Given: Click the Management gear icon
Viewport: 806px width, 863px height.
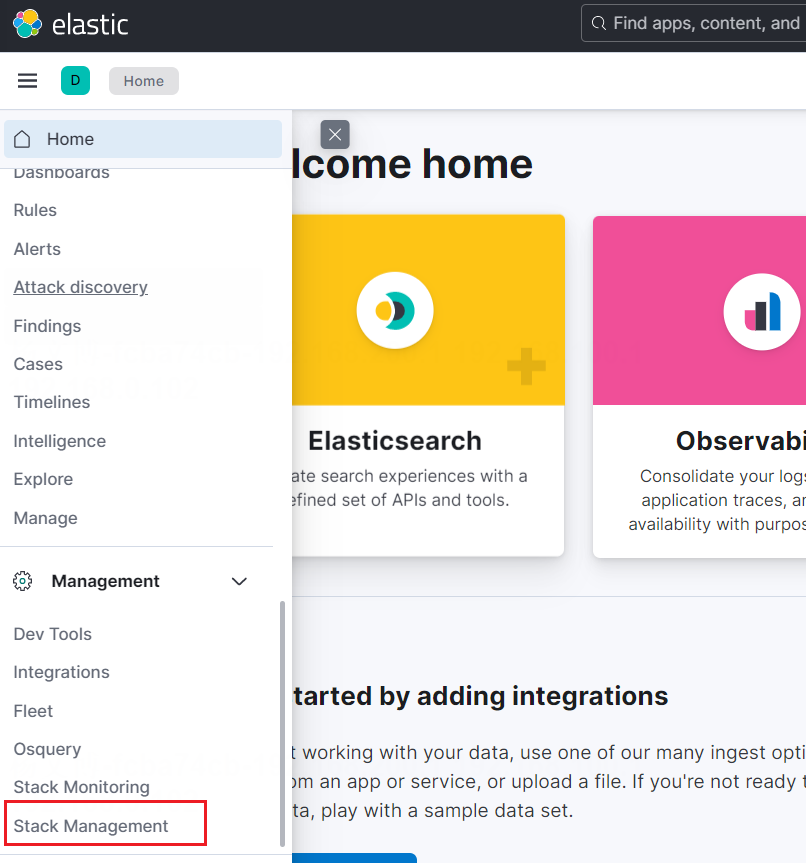Looking at the screenshot, I should 23,581.
